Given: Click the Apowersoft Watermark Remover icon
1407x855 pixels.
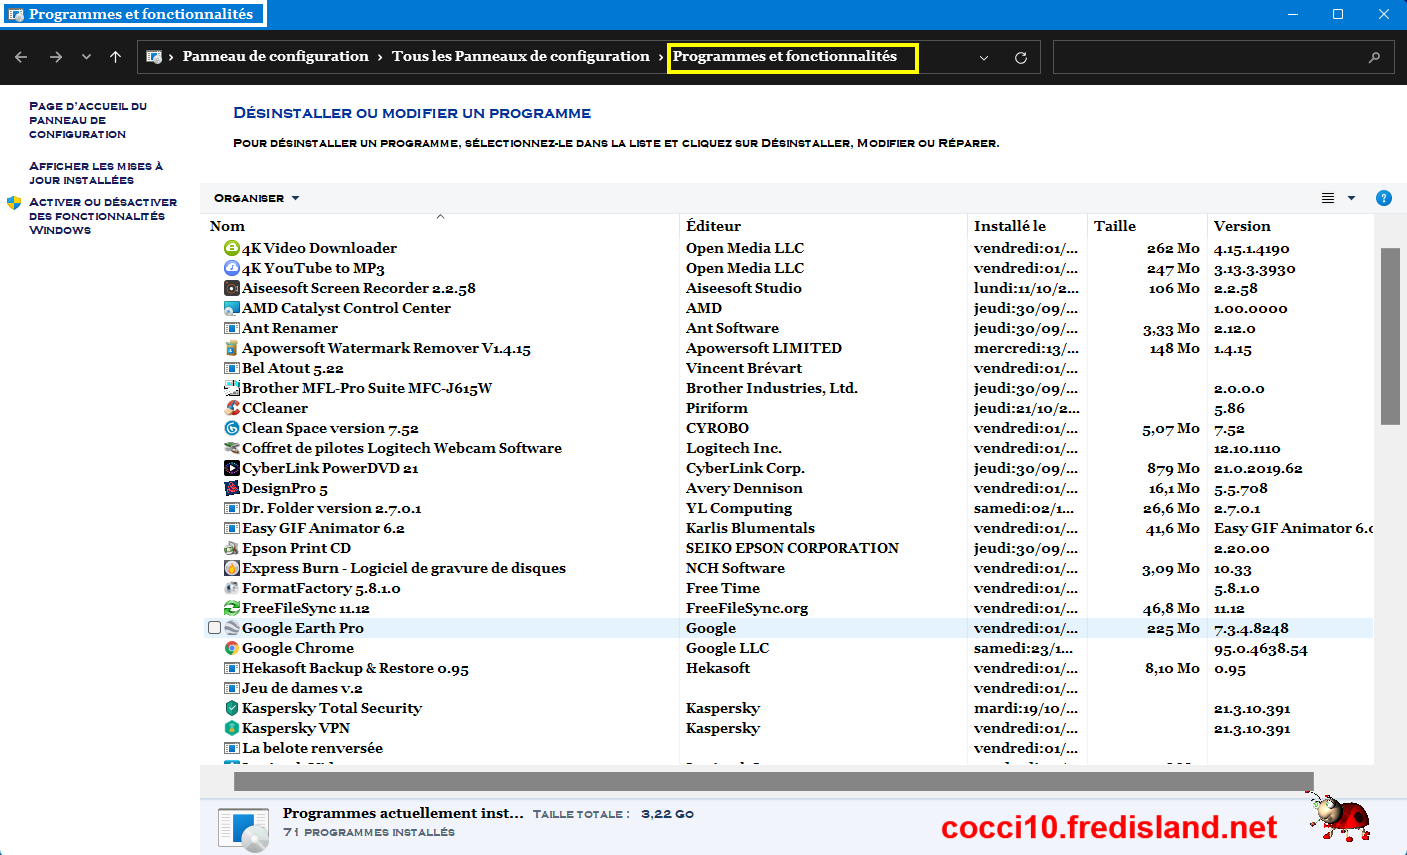Looking at the screenshot, I should pos(232,348).
